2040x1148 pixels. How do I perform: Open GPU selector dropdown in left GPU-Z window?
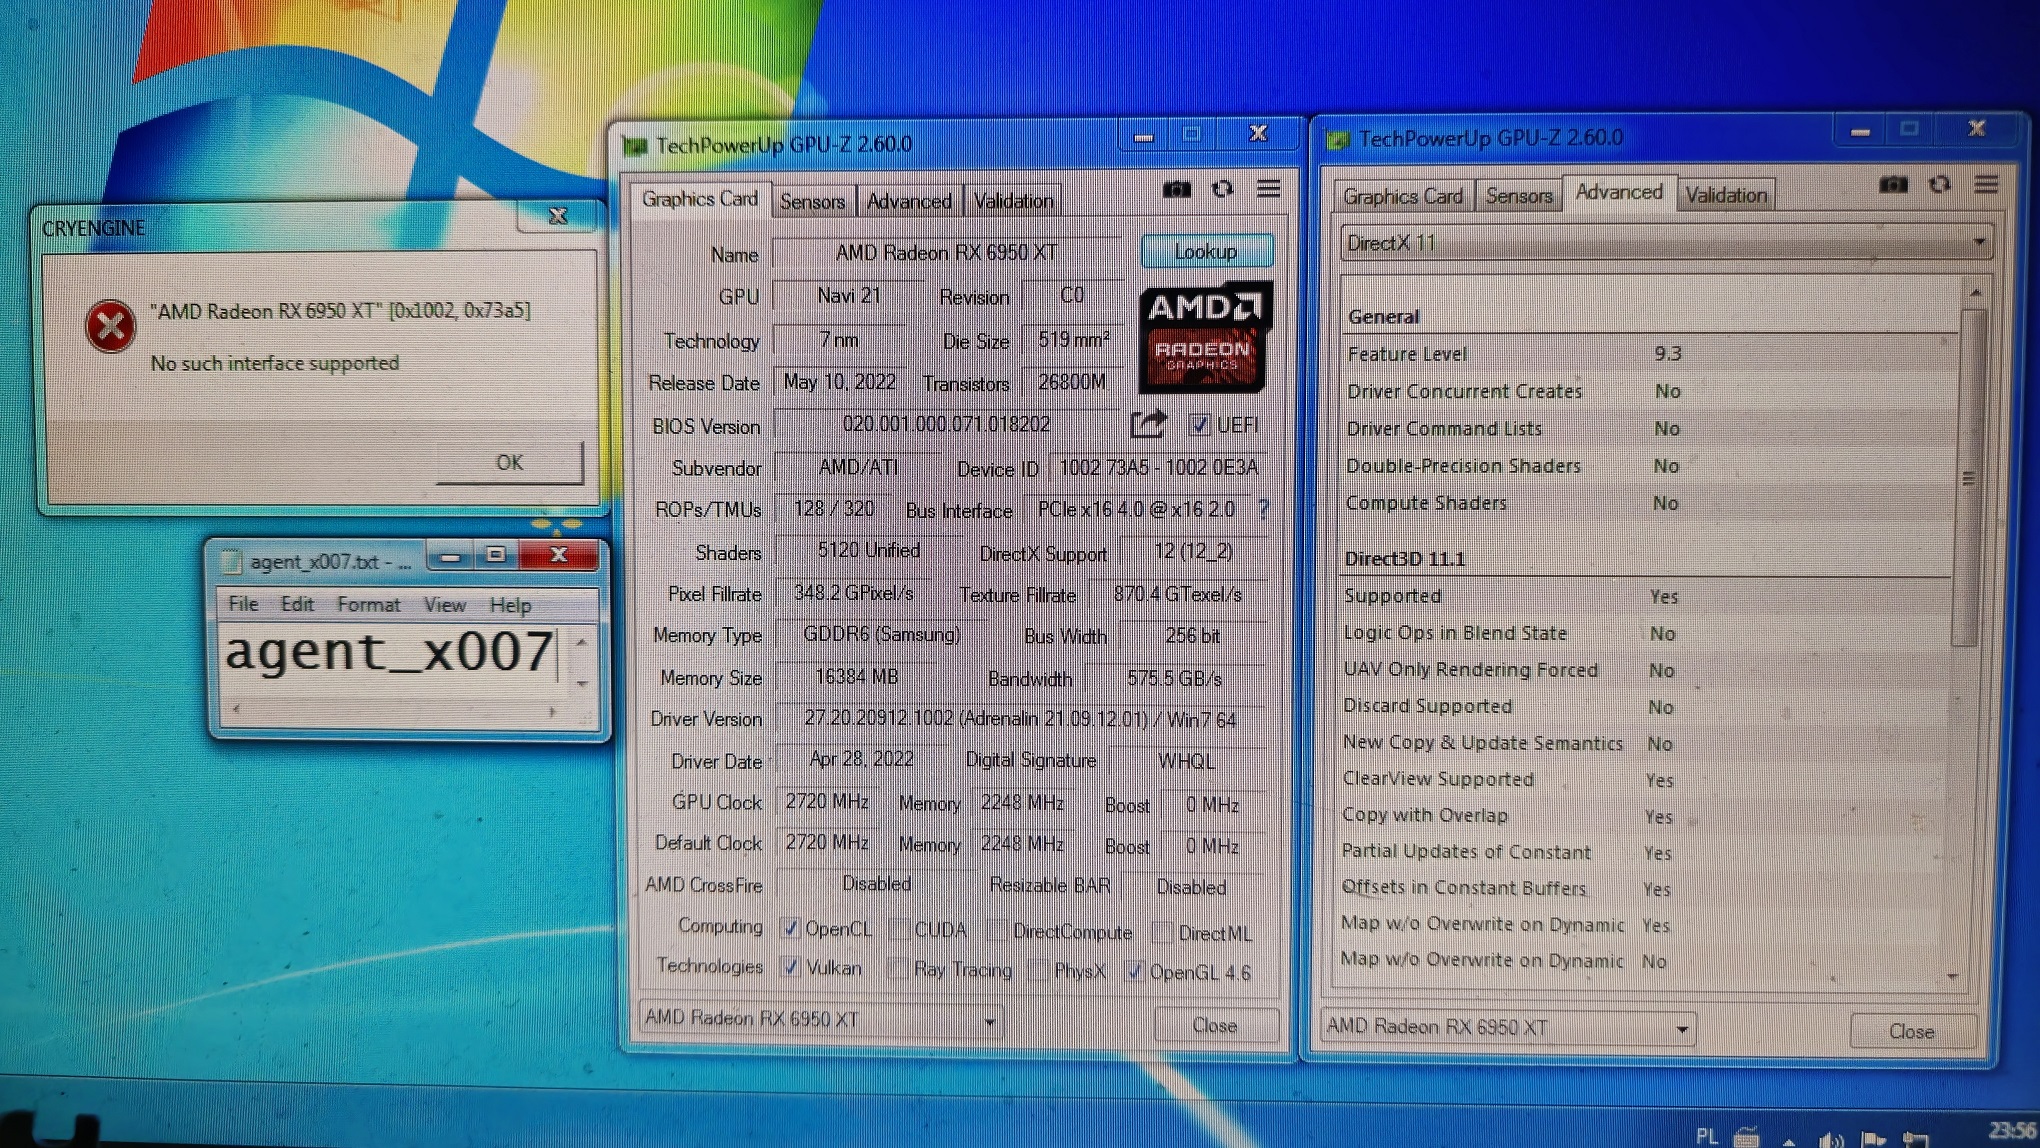[x=820, y=1019]
